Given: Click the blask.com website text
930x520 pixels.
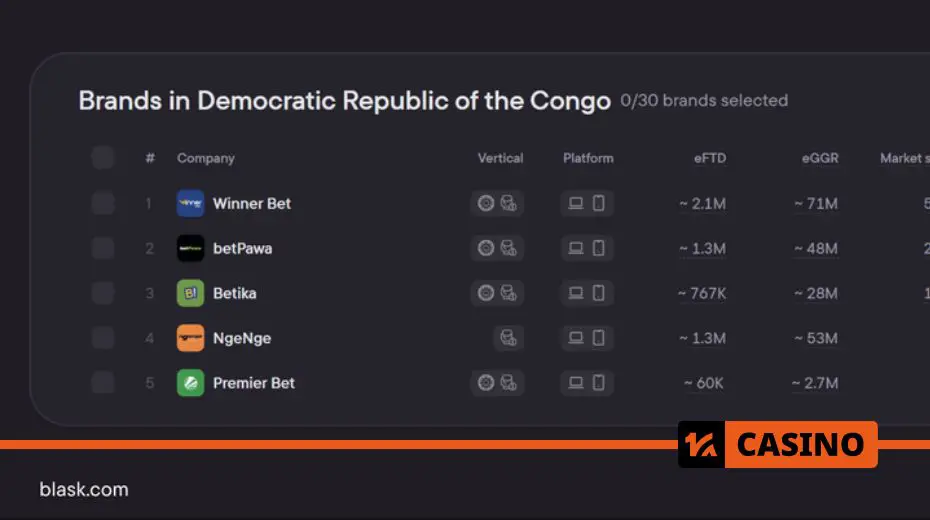Looking at the screenshot, I should [x=84, y=490].
